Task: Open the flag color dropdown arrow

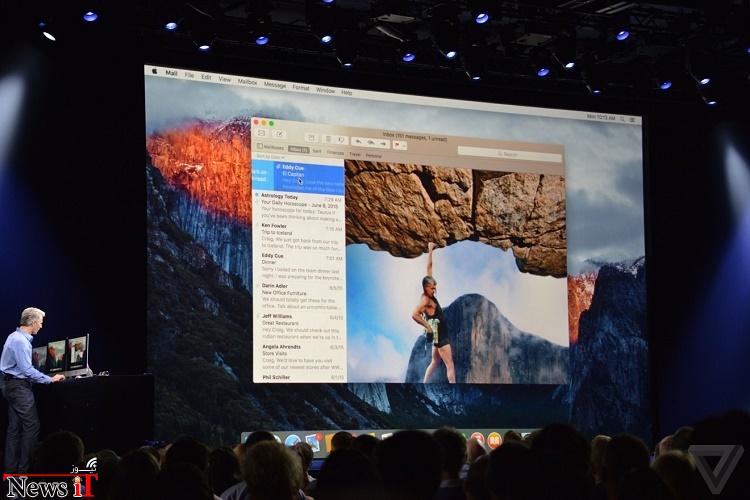Action: click(404, 145)
